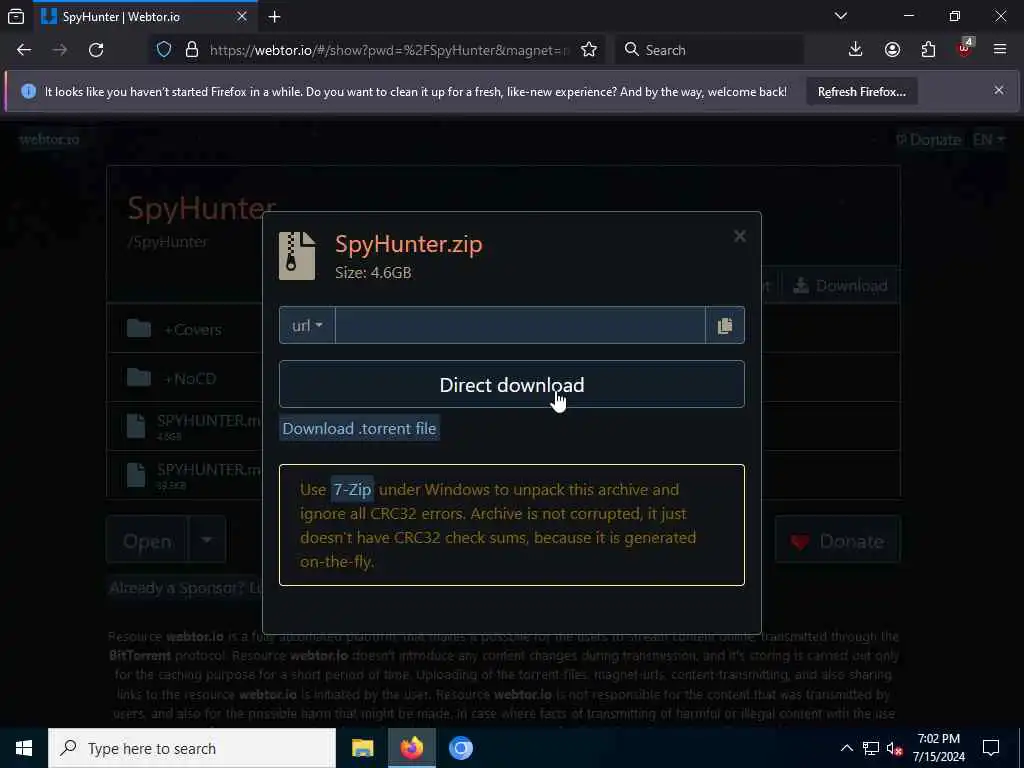The height and width of the screenshot is (768, 1024).
Task: Open the tracking protection shield icon
Action: tap(164, 50)
